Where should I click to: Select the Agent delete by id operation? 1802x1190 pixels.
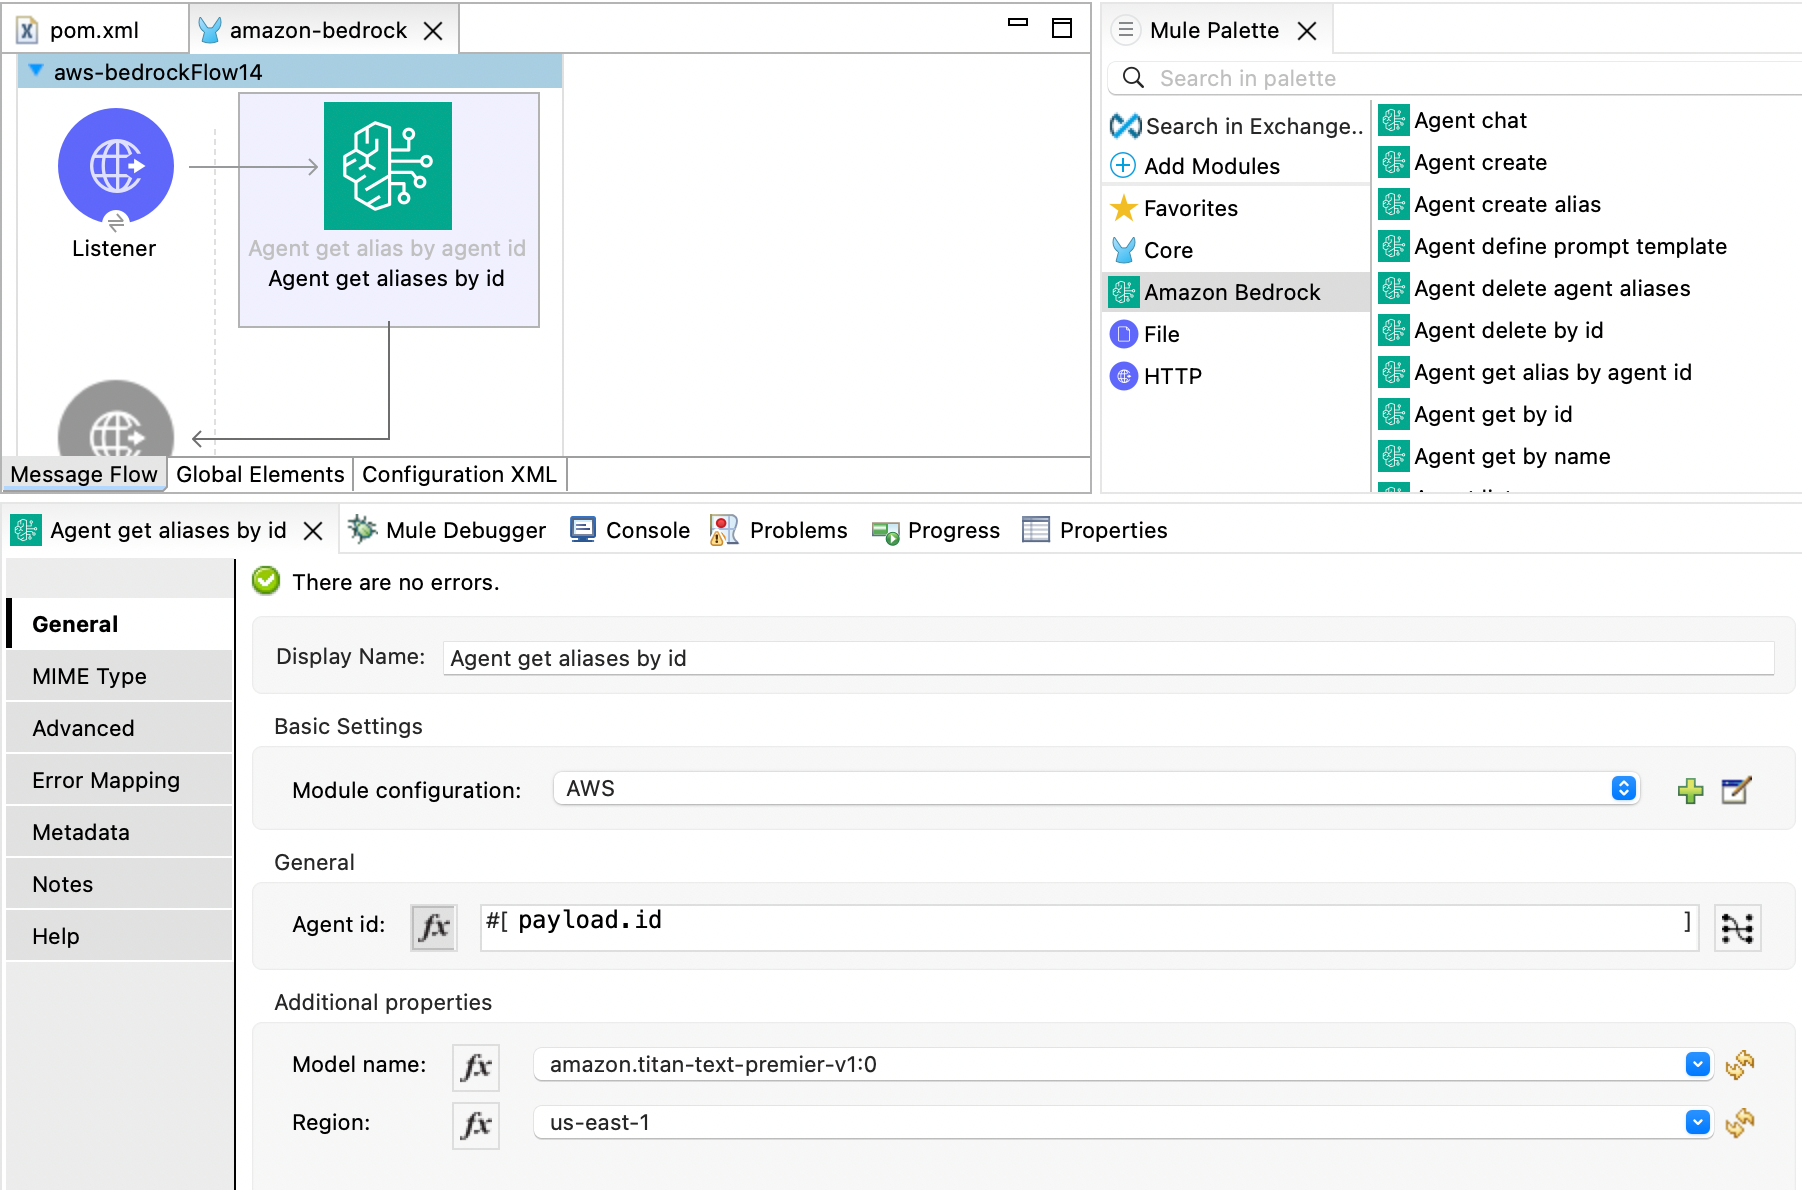point(1491,330)
